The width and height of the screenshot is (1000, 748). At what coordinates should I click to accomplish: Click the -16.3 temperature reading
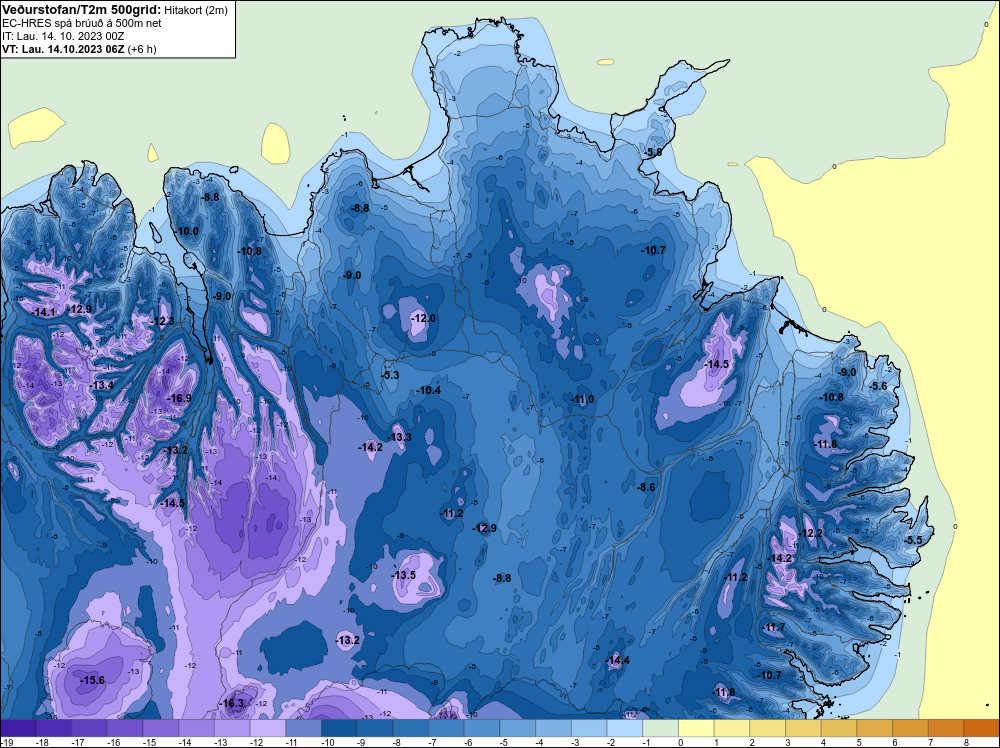click(x=232, y=703)
